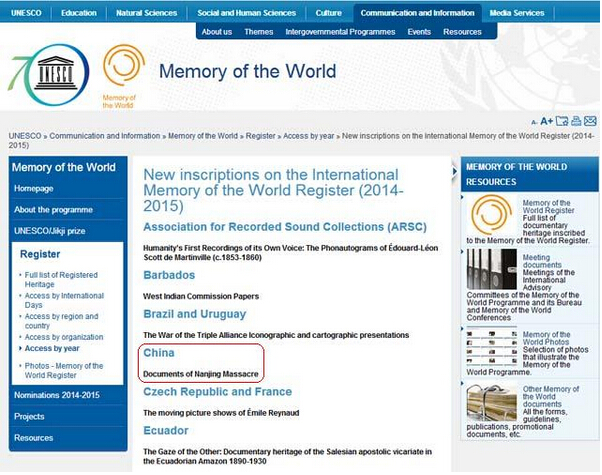
Task: Open the Memory of the World Register spiral thumbnail
Action: [491, 215]
